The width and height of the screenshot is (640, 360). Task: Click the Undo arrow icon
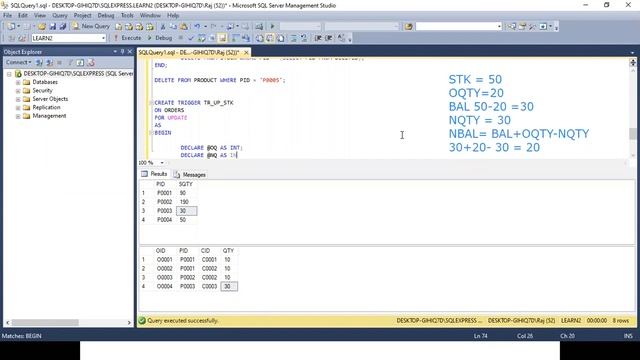(x=197, y=27)
